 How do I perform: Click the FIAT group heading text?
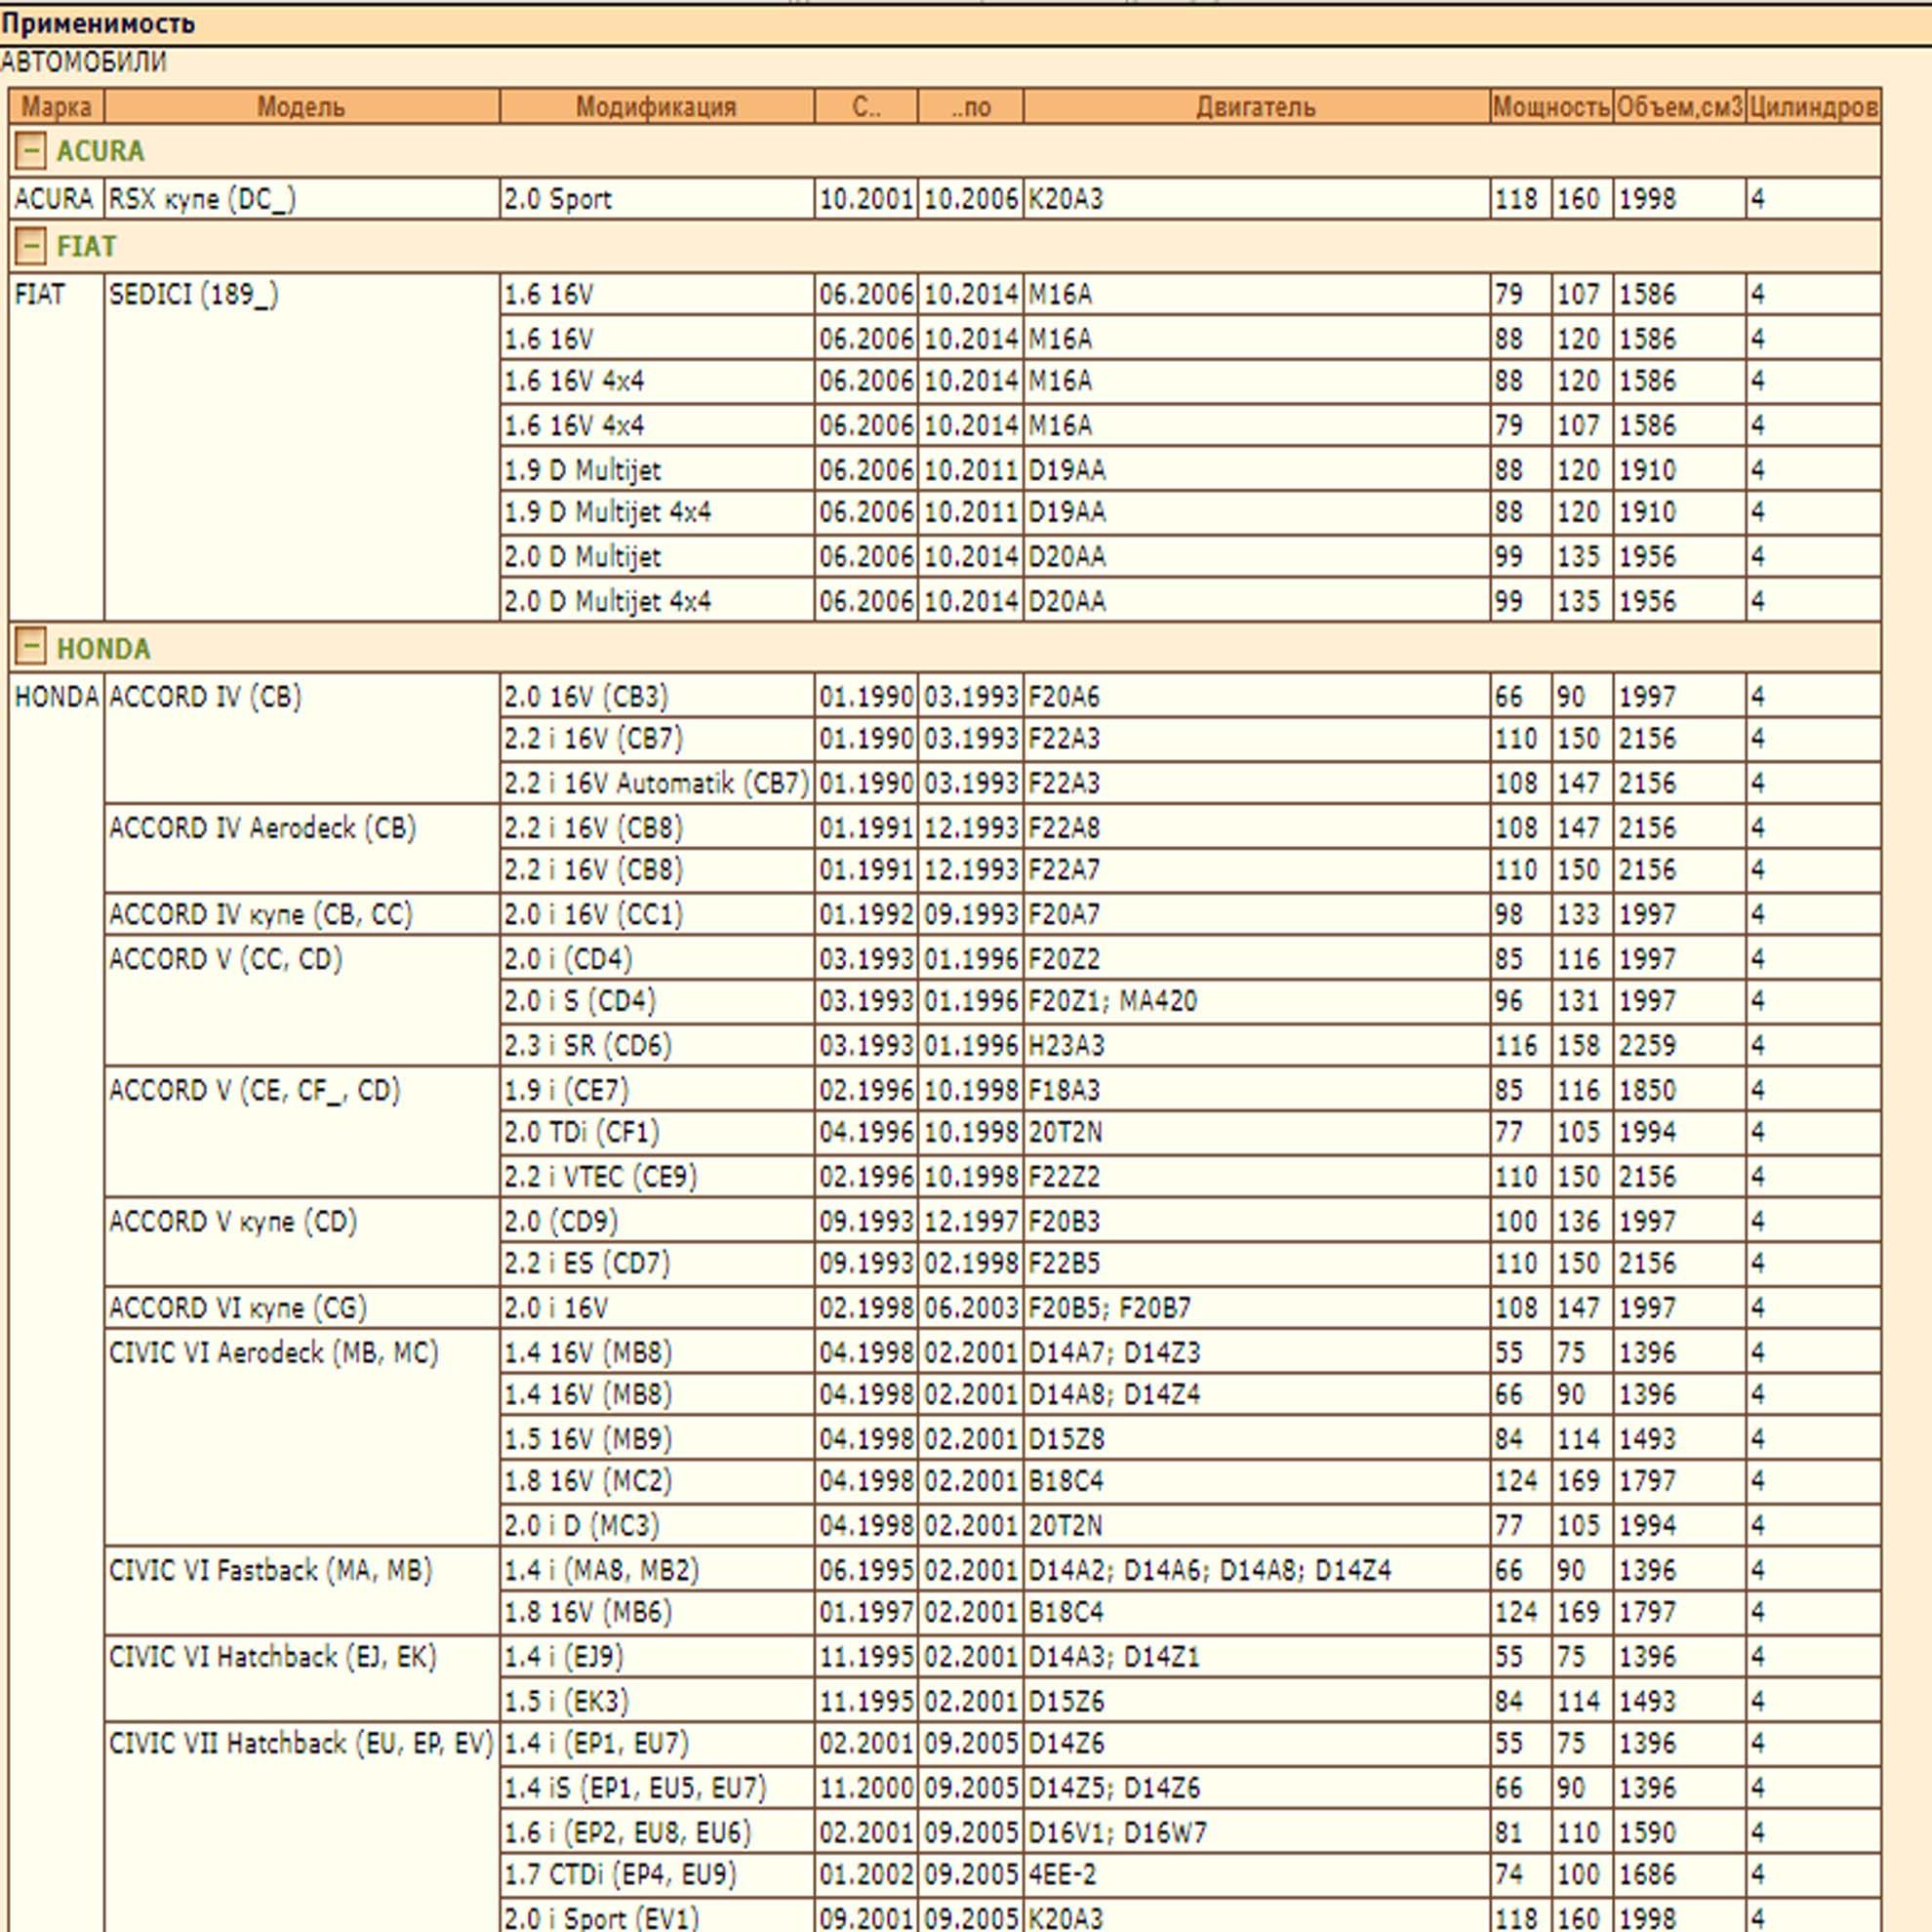(86, 246)
